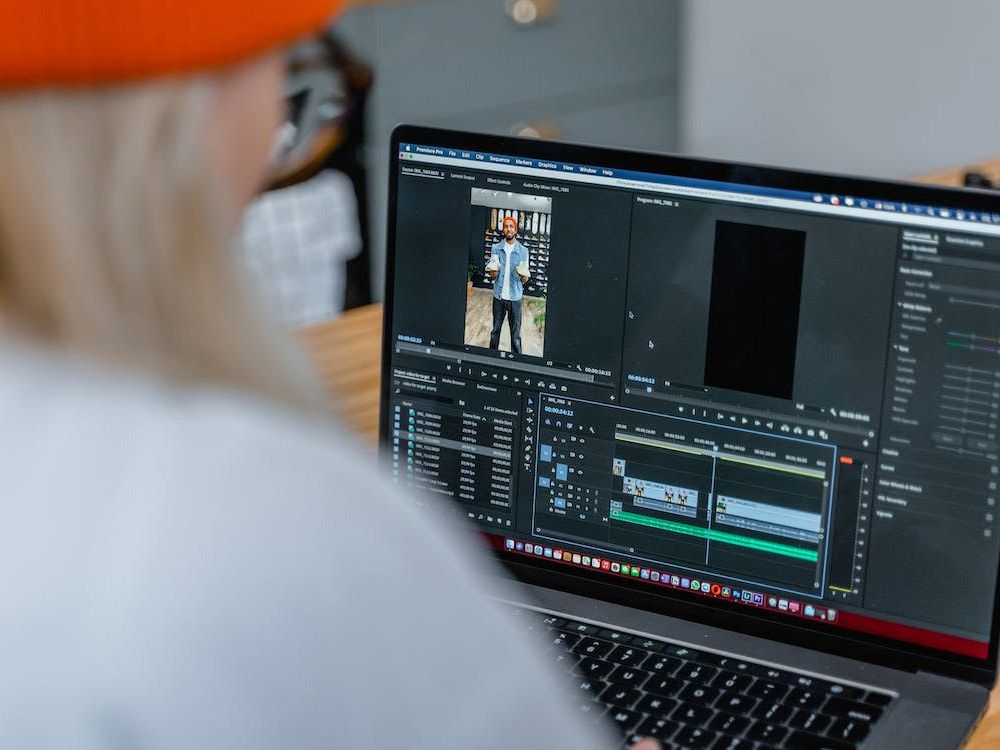Select the Type tool in the tools panel
The width and height of the screenshot is (1000, 750).
[527, 467]
